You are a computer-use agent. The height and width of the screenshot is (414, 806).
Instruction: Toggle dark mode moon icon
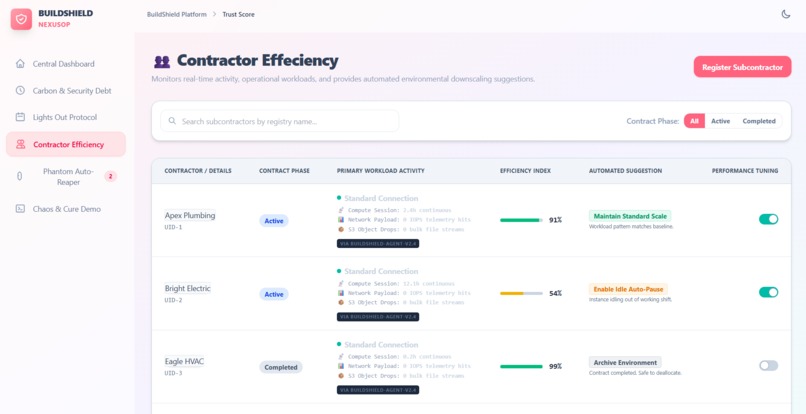click(785, 14)
